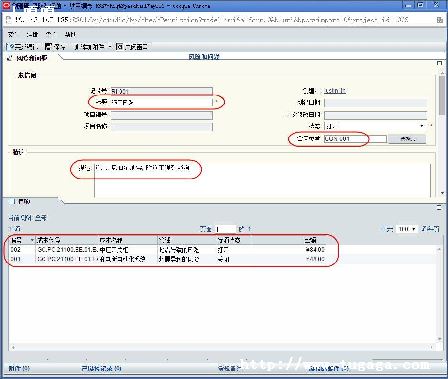
Task: Click the cost code starting GC.PC.21100.SE
Action: 68,250
